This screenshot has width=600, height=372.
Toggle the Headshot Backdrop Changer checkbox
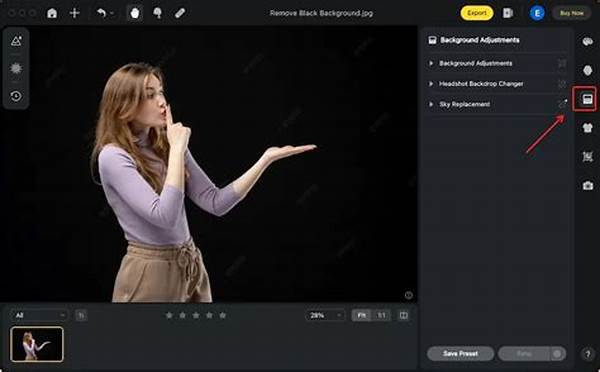click(x=562, y=84)
